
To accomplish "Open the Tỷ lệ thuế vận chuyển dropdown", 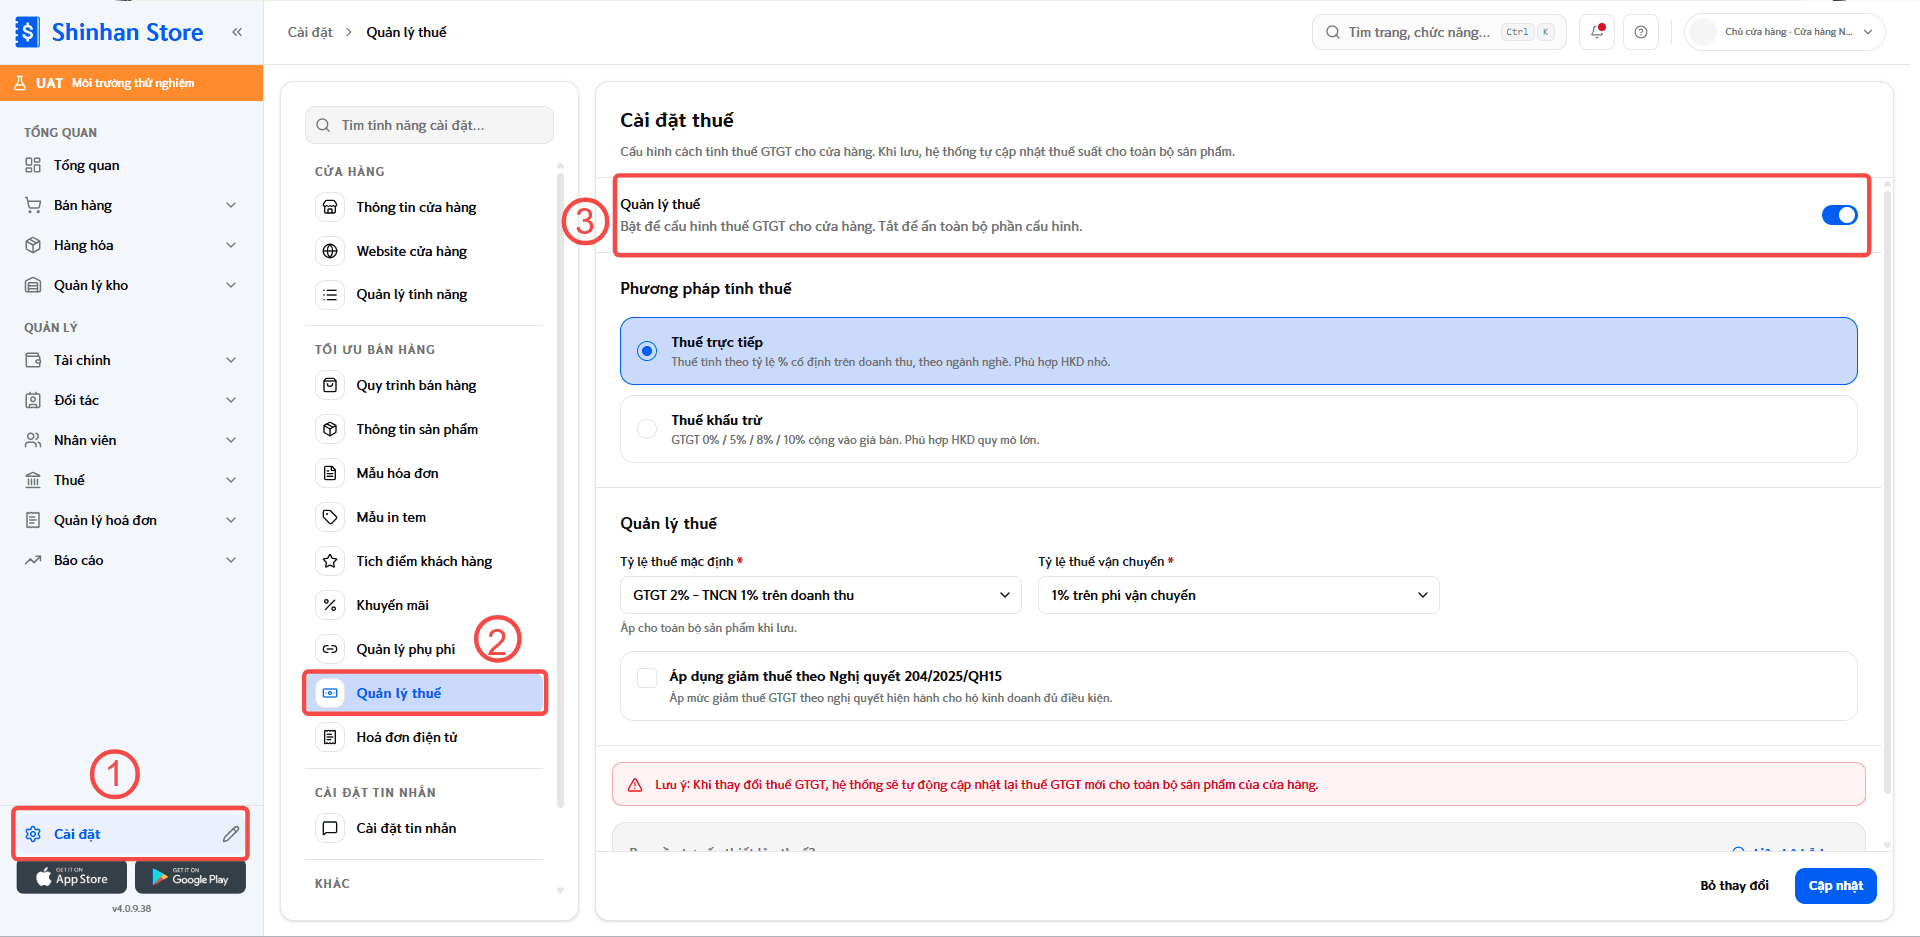I will click(x=1239, y=595).
